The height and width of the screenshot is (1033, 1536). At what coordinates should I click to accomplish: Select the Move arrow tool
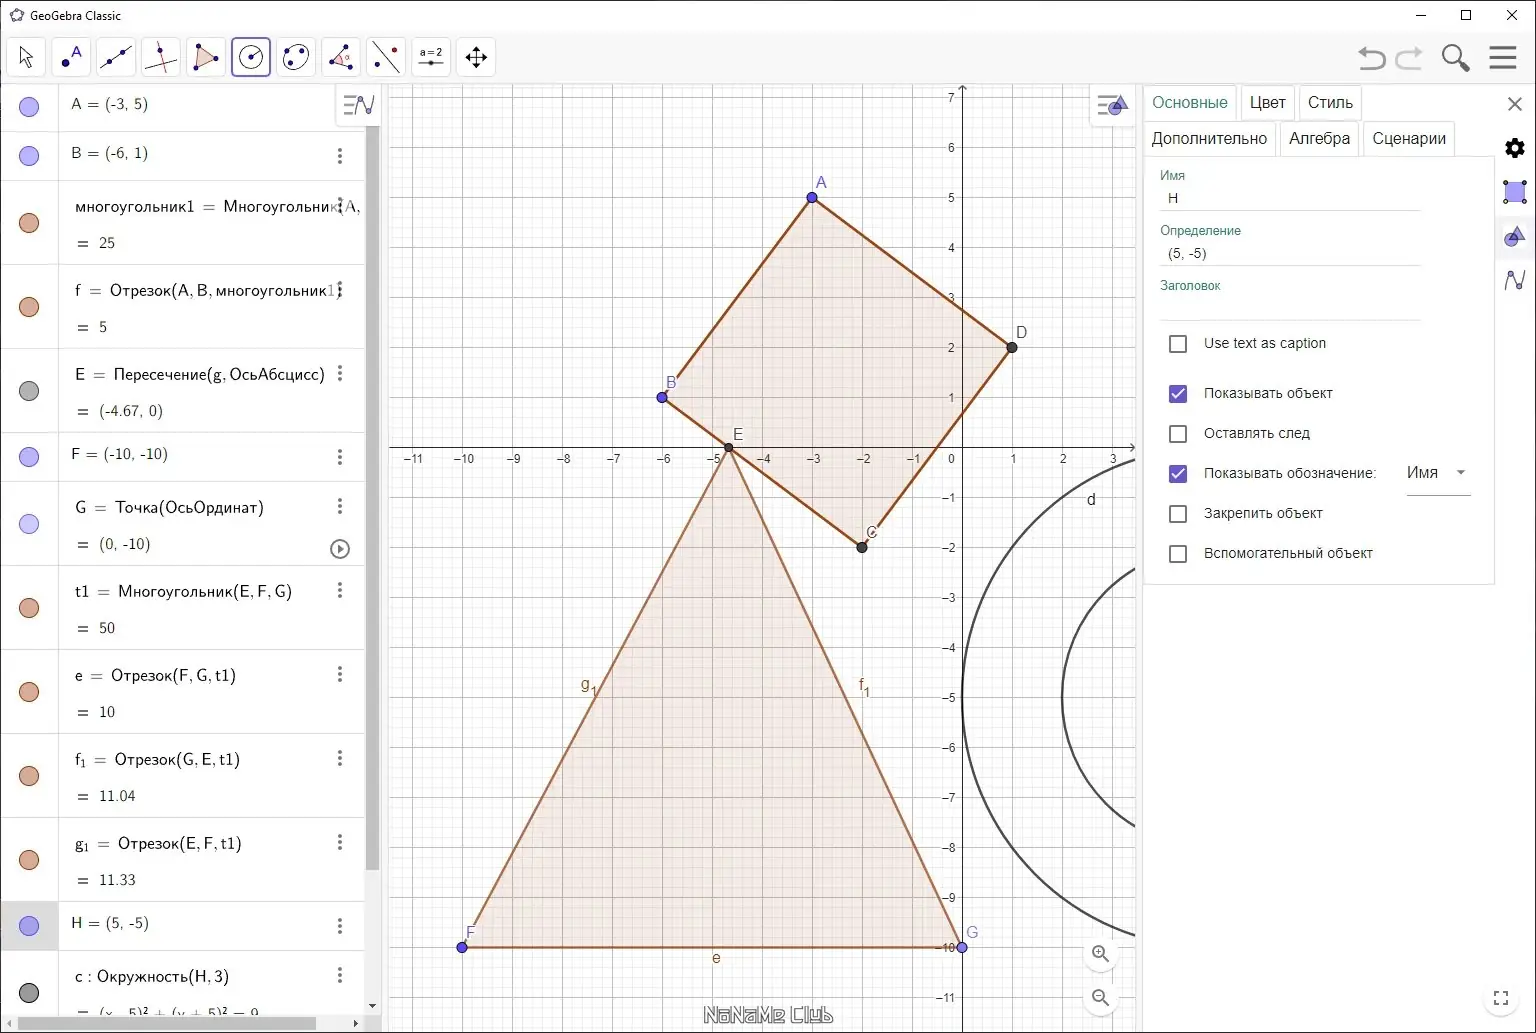[x=26, y=57]
